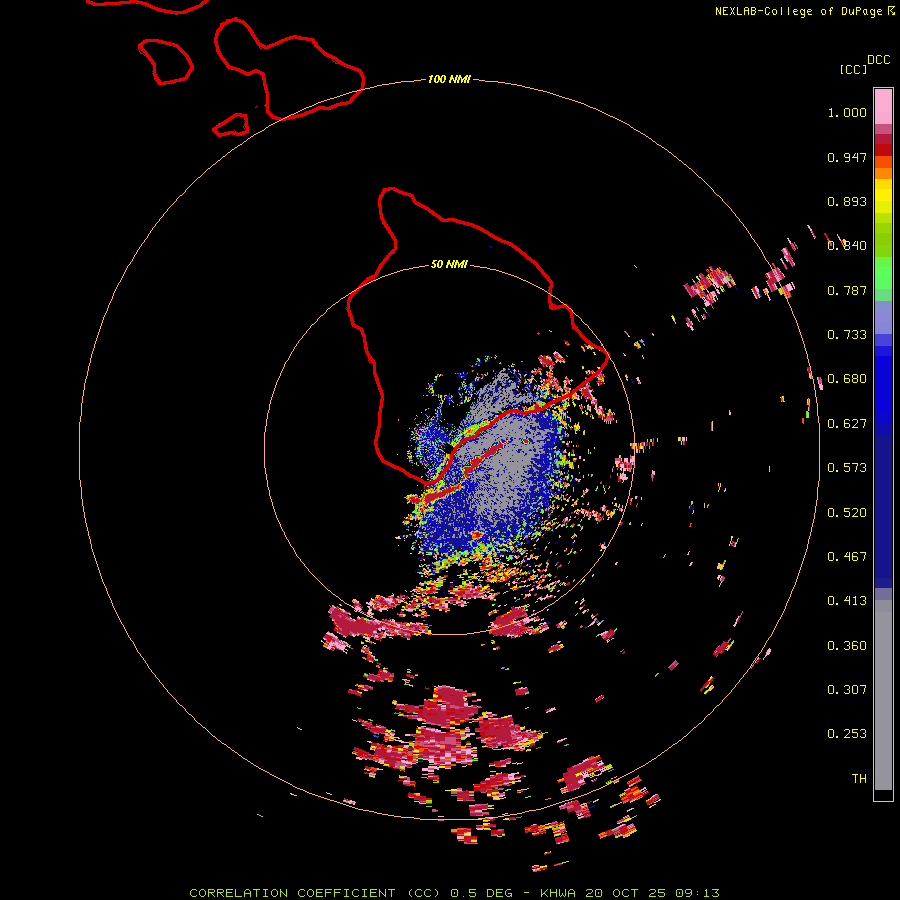Screen dimensions: 900x900
Task: Select the 0.520 scale value
Action: [847, 513]
